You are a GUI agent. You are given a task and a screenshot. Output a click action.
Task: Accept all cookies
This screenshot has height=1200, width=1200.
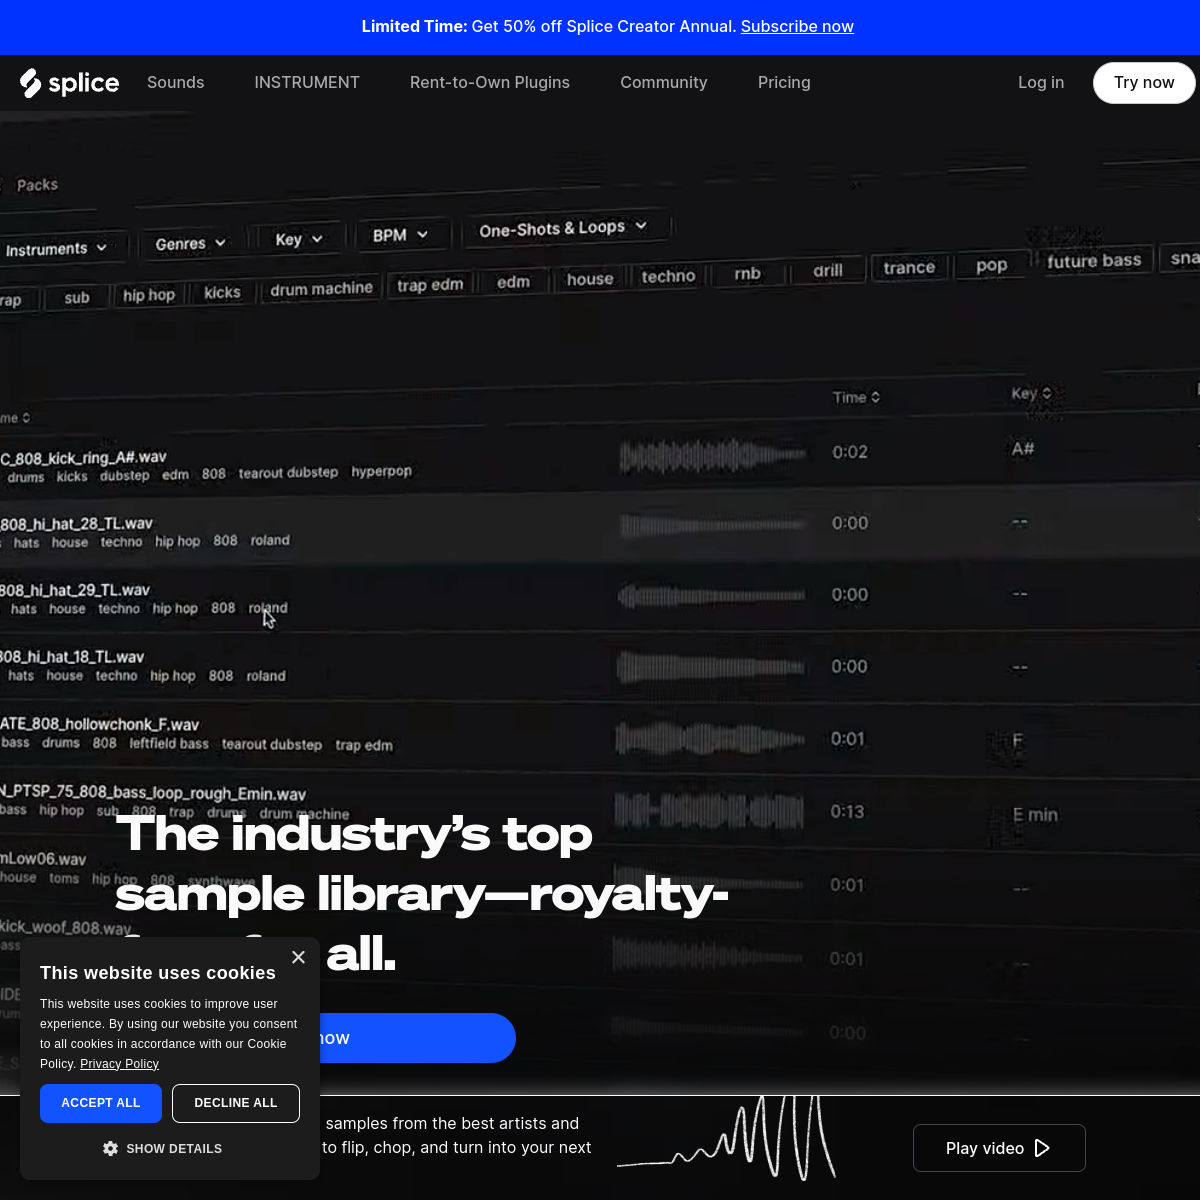pyautogui.click(x=101, y=1103)
